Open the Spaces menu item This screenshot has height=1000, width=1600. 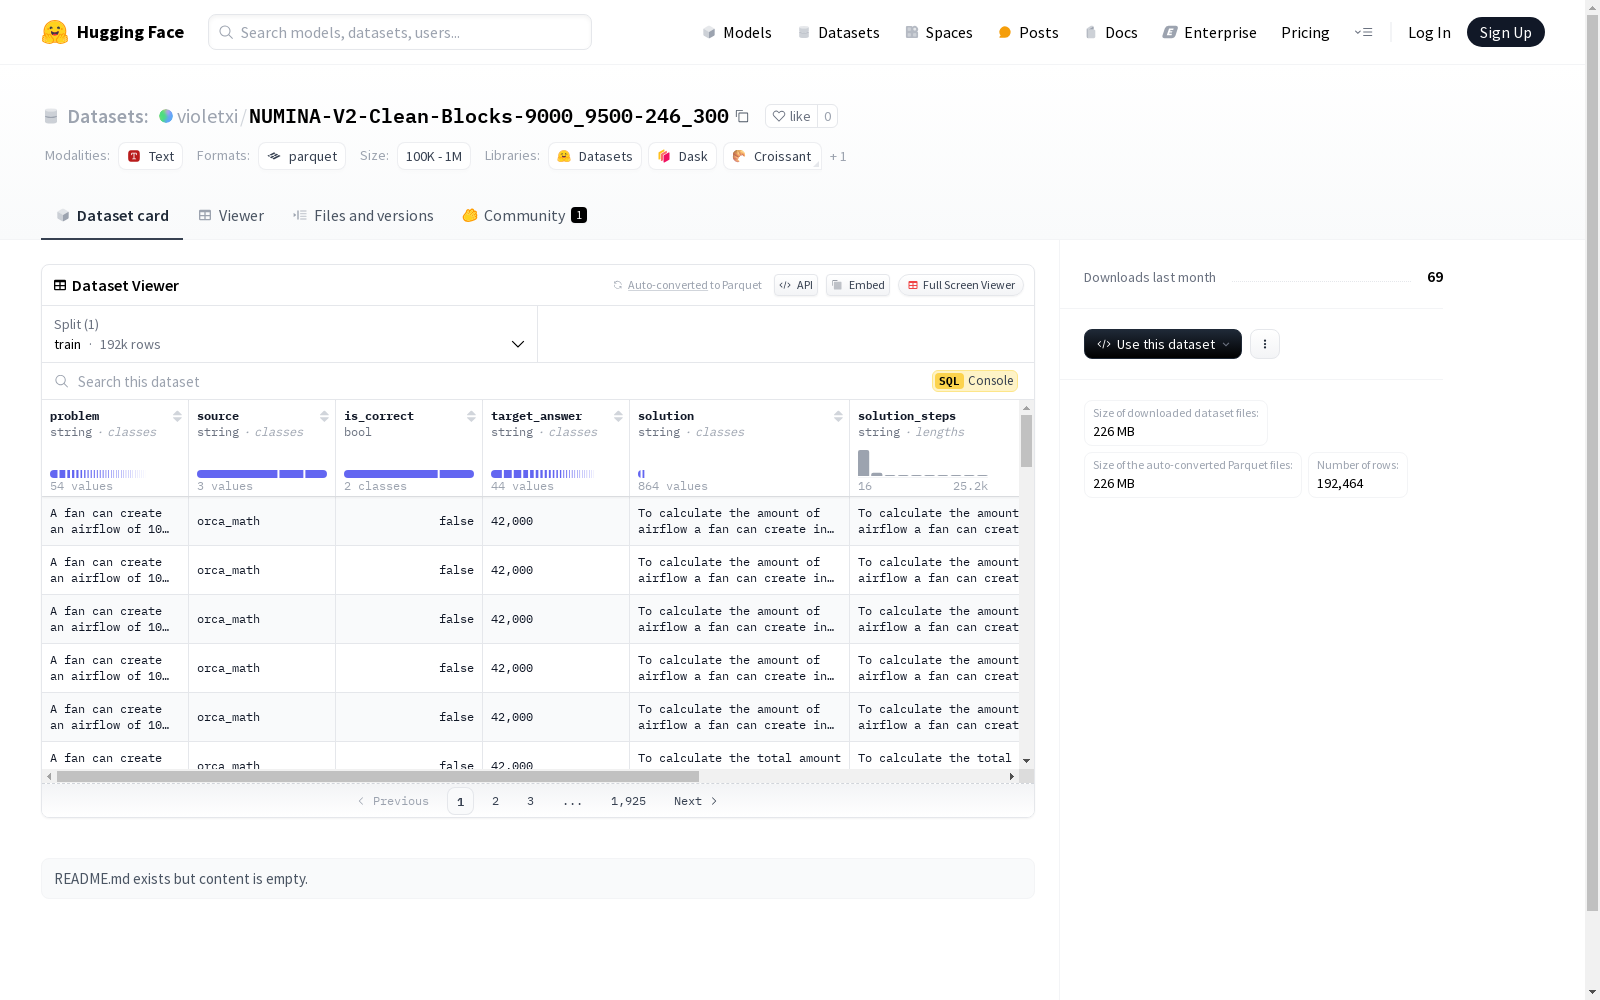[939, 32]
